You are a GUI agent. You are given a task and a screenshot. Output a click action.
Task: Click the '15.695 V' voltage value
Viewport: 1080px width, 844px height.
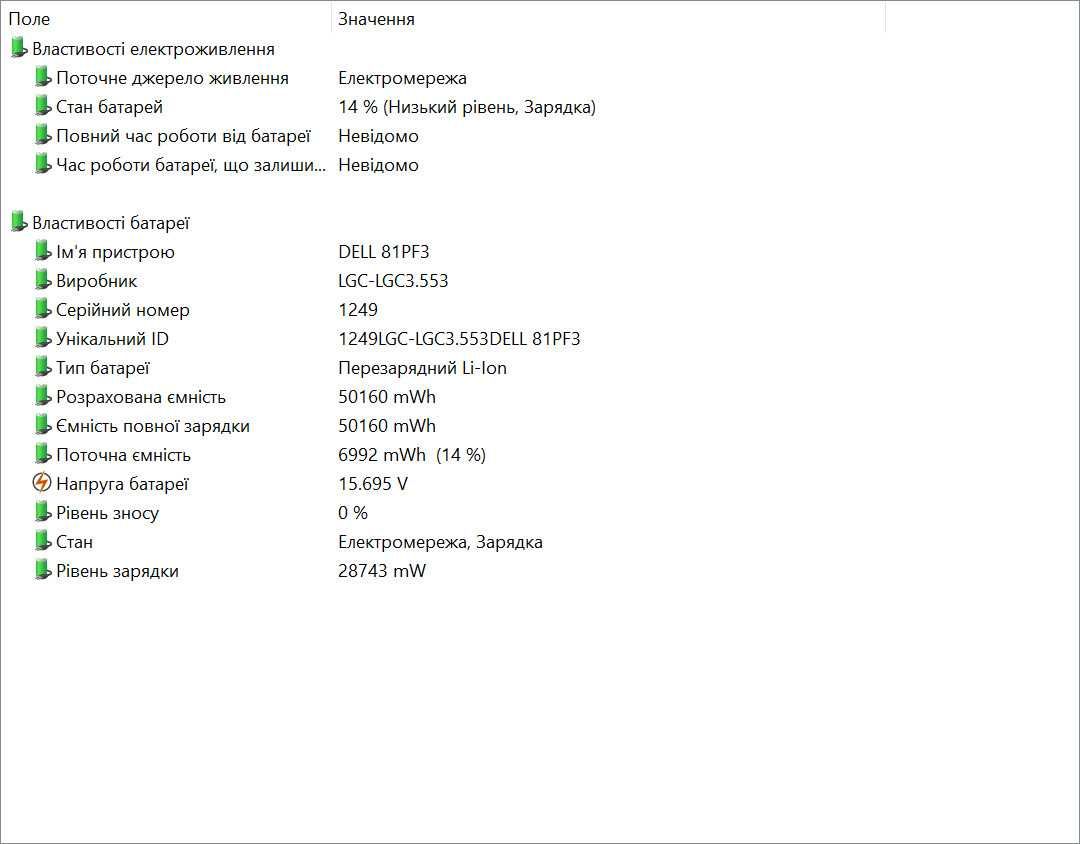point(373,483)
